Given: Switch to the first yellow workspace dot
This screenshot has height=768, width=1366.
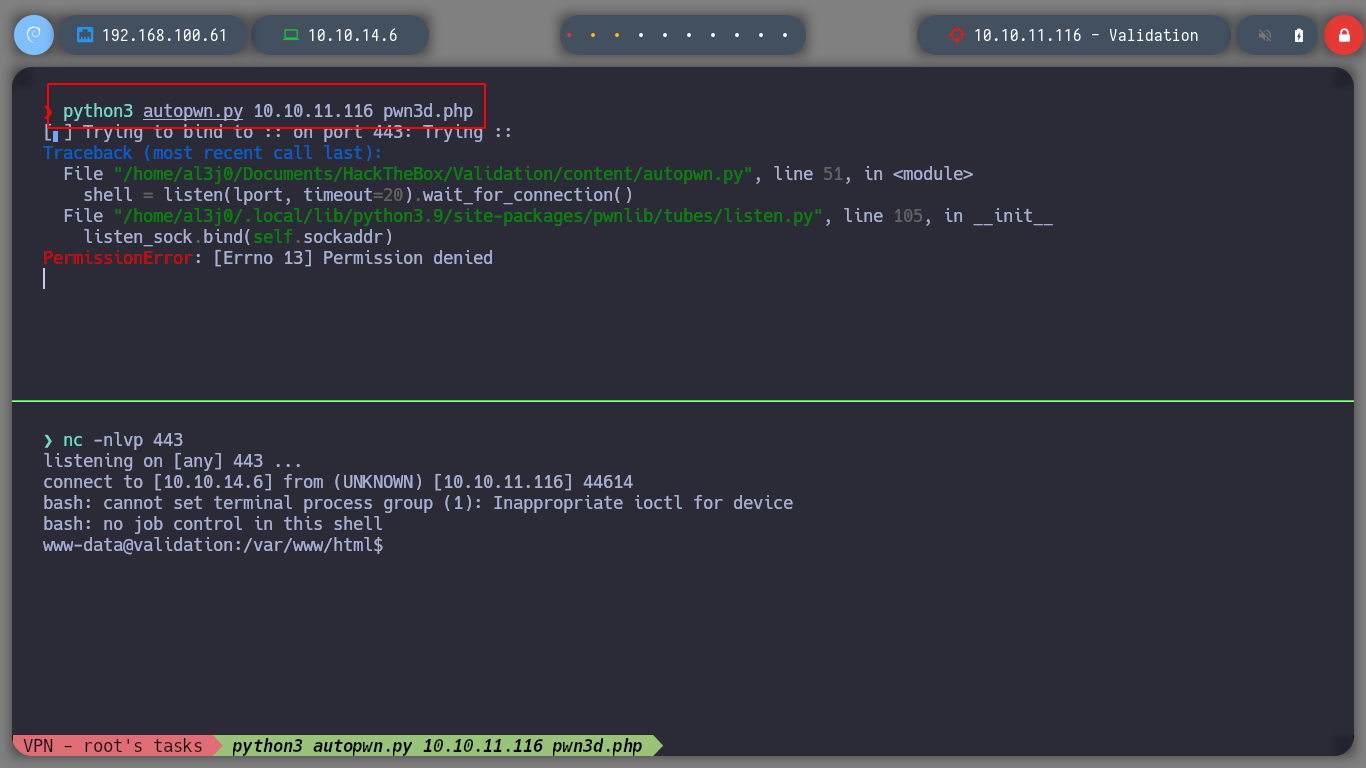Looking at the screenshot, I should click(593, 35).
